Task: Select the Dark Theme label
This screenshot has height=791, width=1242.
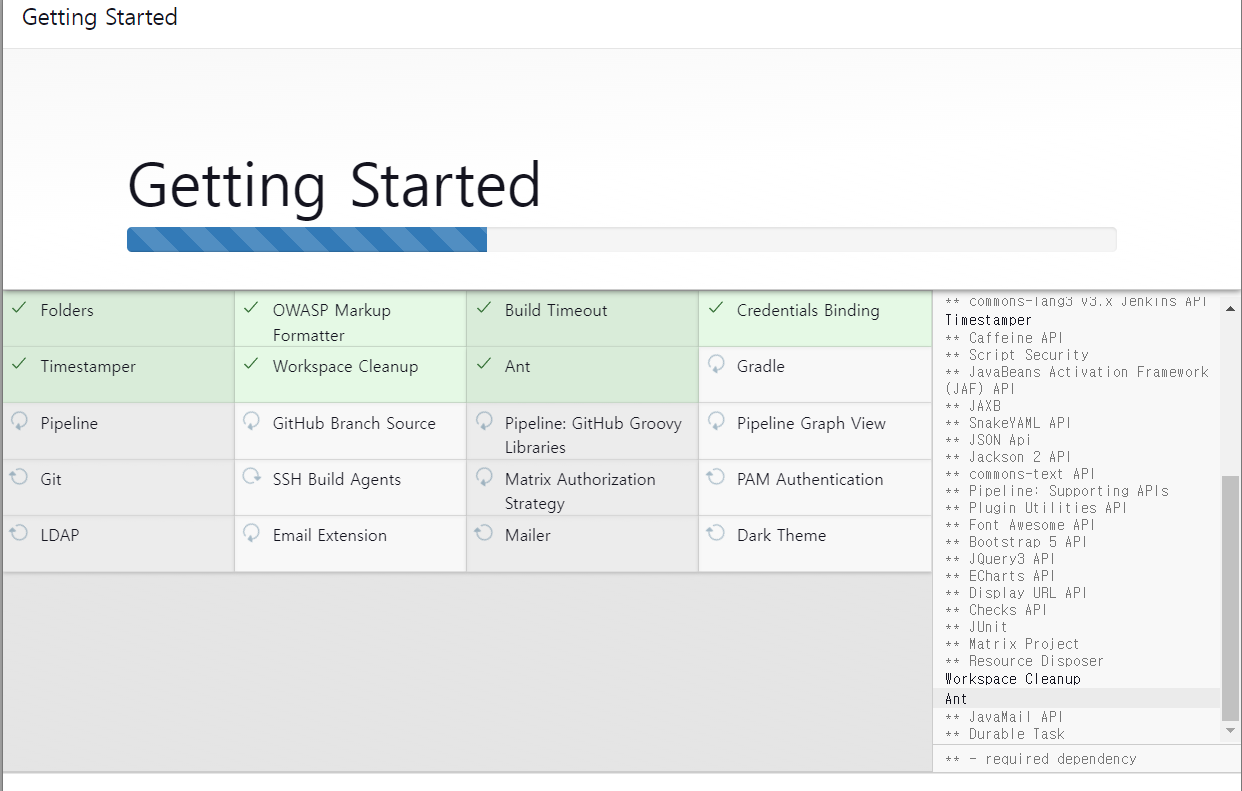Action: (x=781, y=535)
